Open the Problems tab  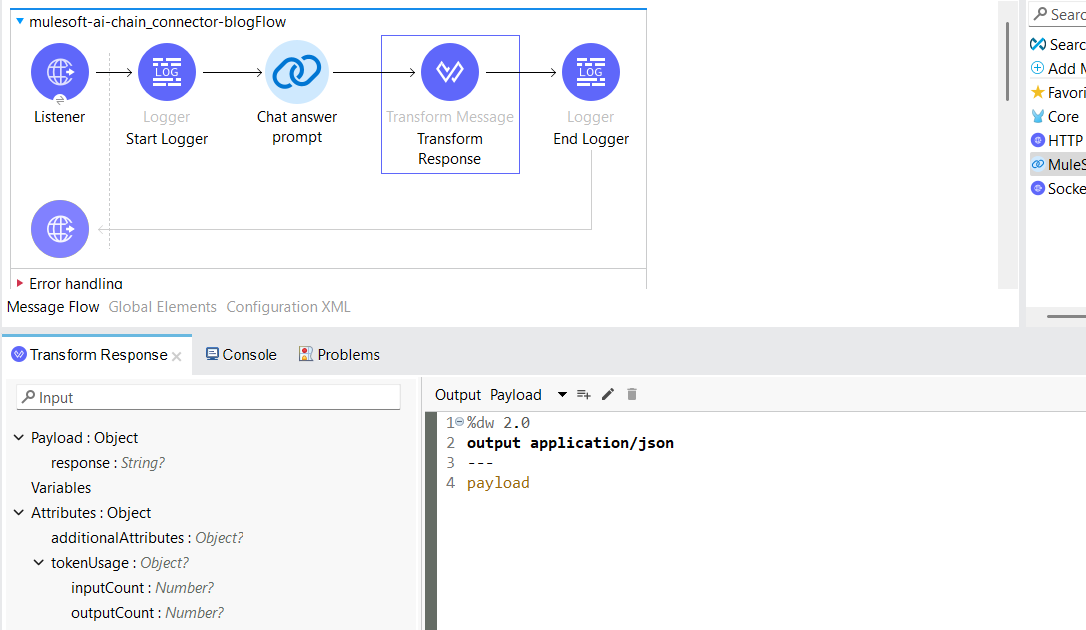pyautogui.click(x=339, y=355)
